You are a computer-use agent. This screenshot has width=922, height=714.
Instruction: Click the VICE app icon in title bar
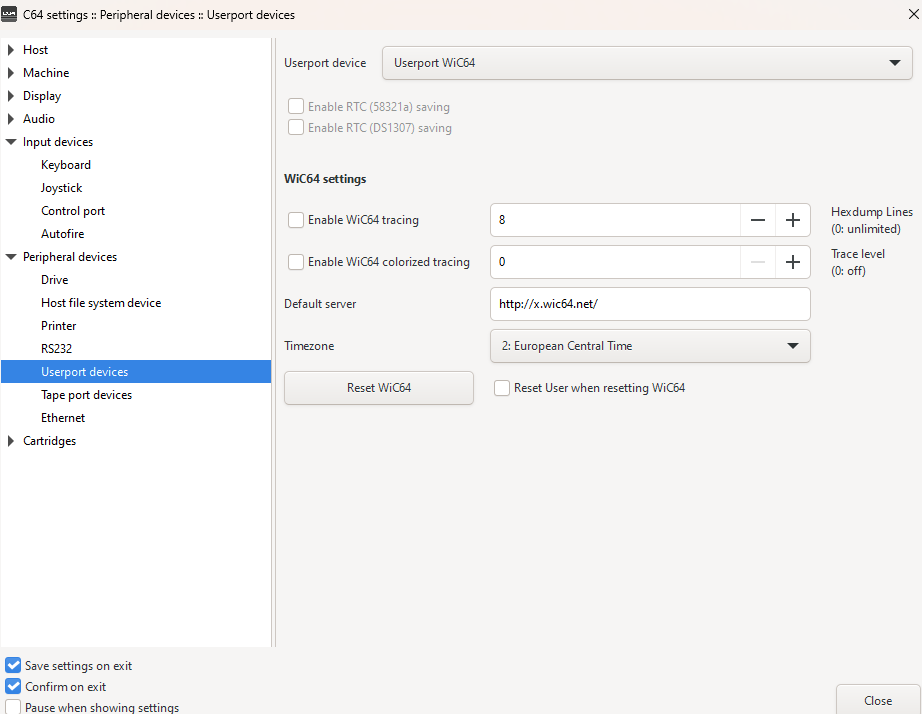pos(9,14)
